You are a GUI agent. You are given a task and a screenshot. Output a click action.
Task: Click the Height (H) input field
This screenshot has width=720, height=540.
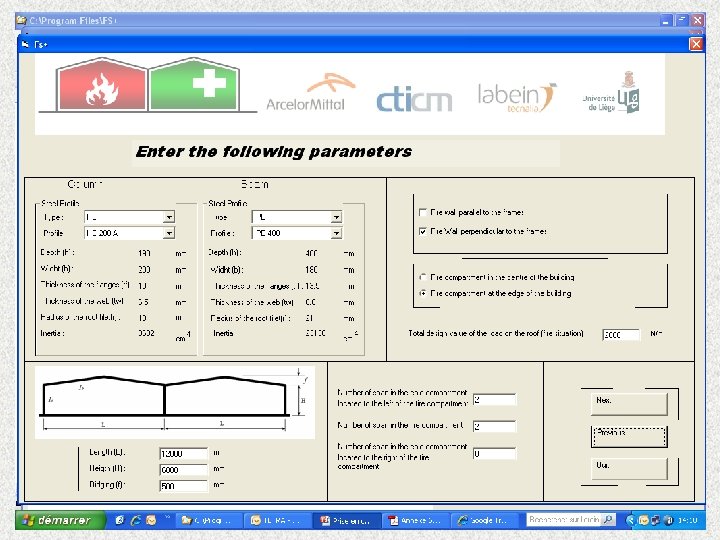tap(183, 470)
